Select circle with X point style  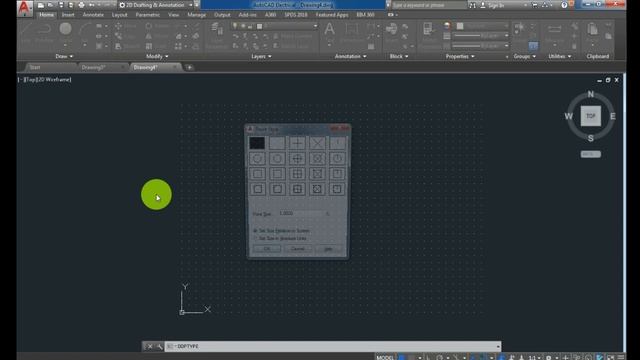[x=317, y=158]
